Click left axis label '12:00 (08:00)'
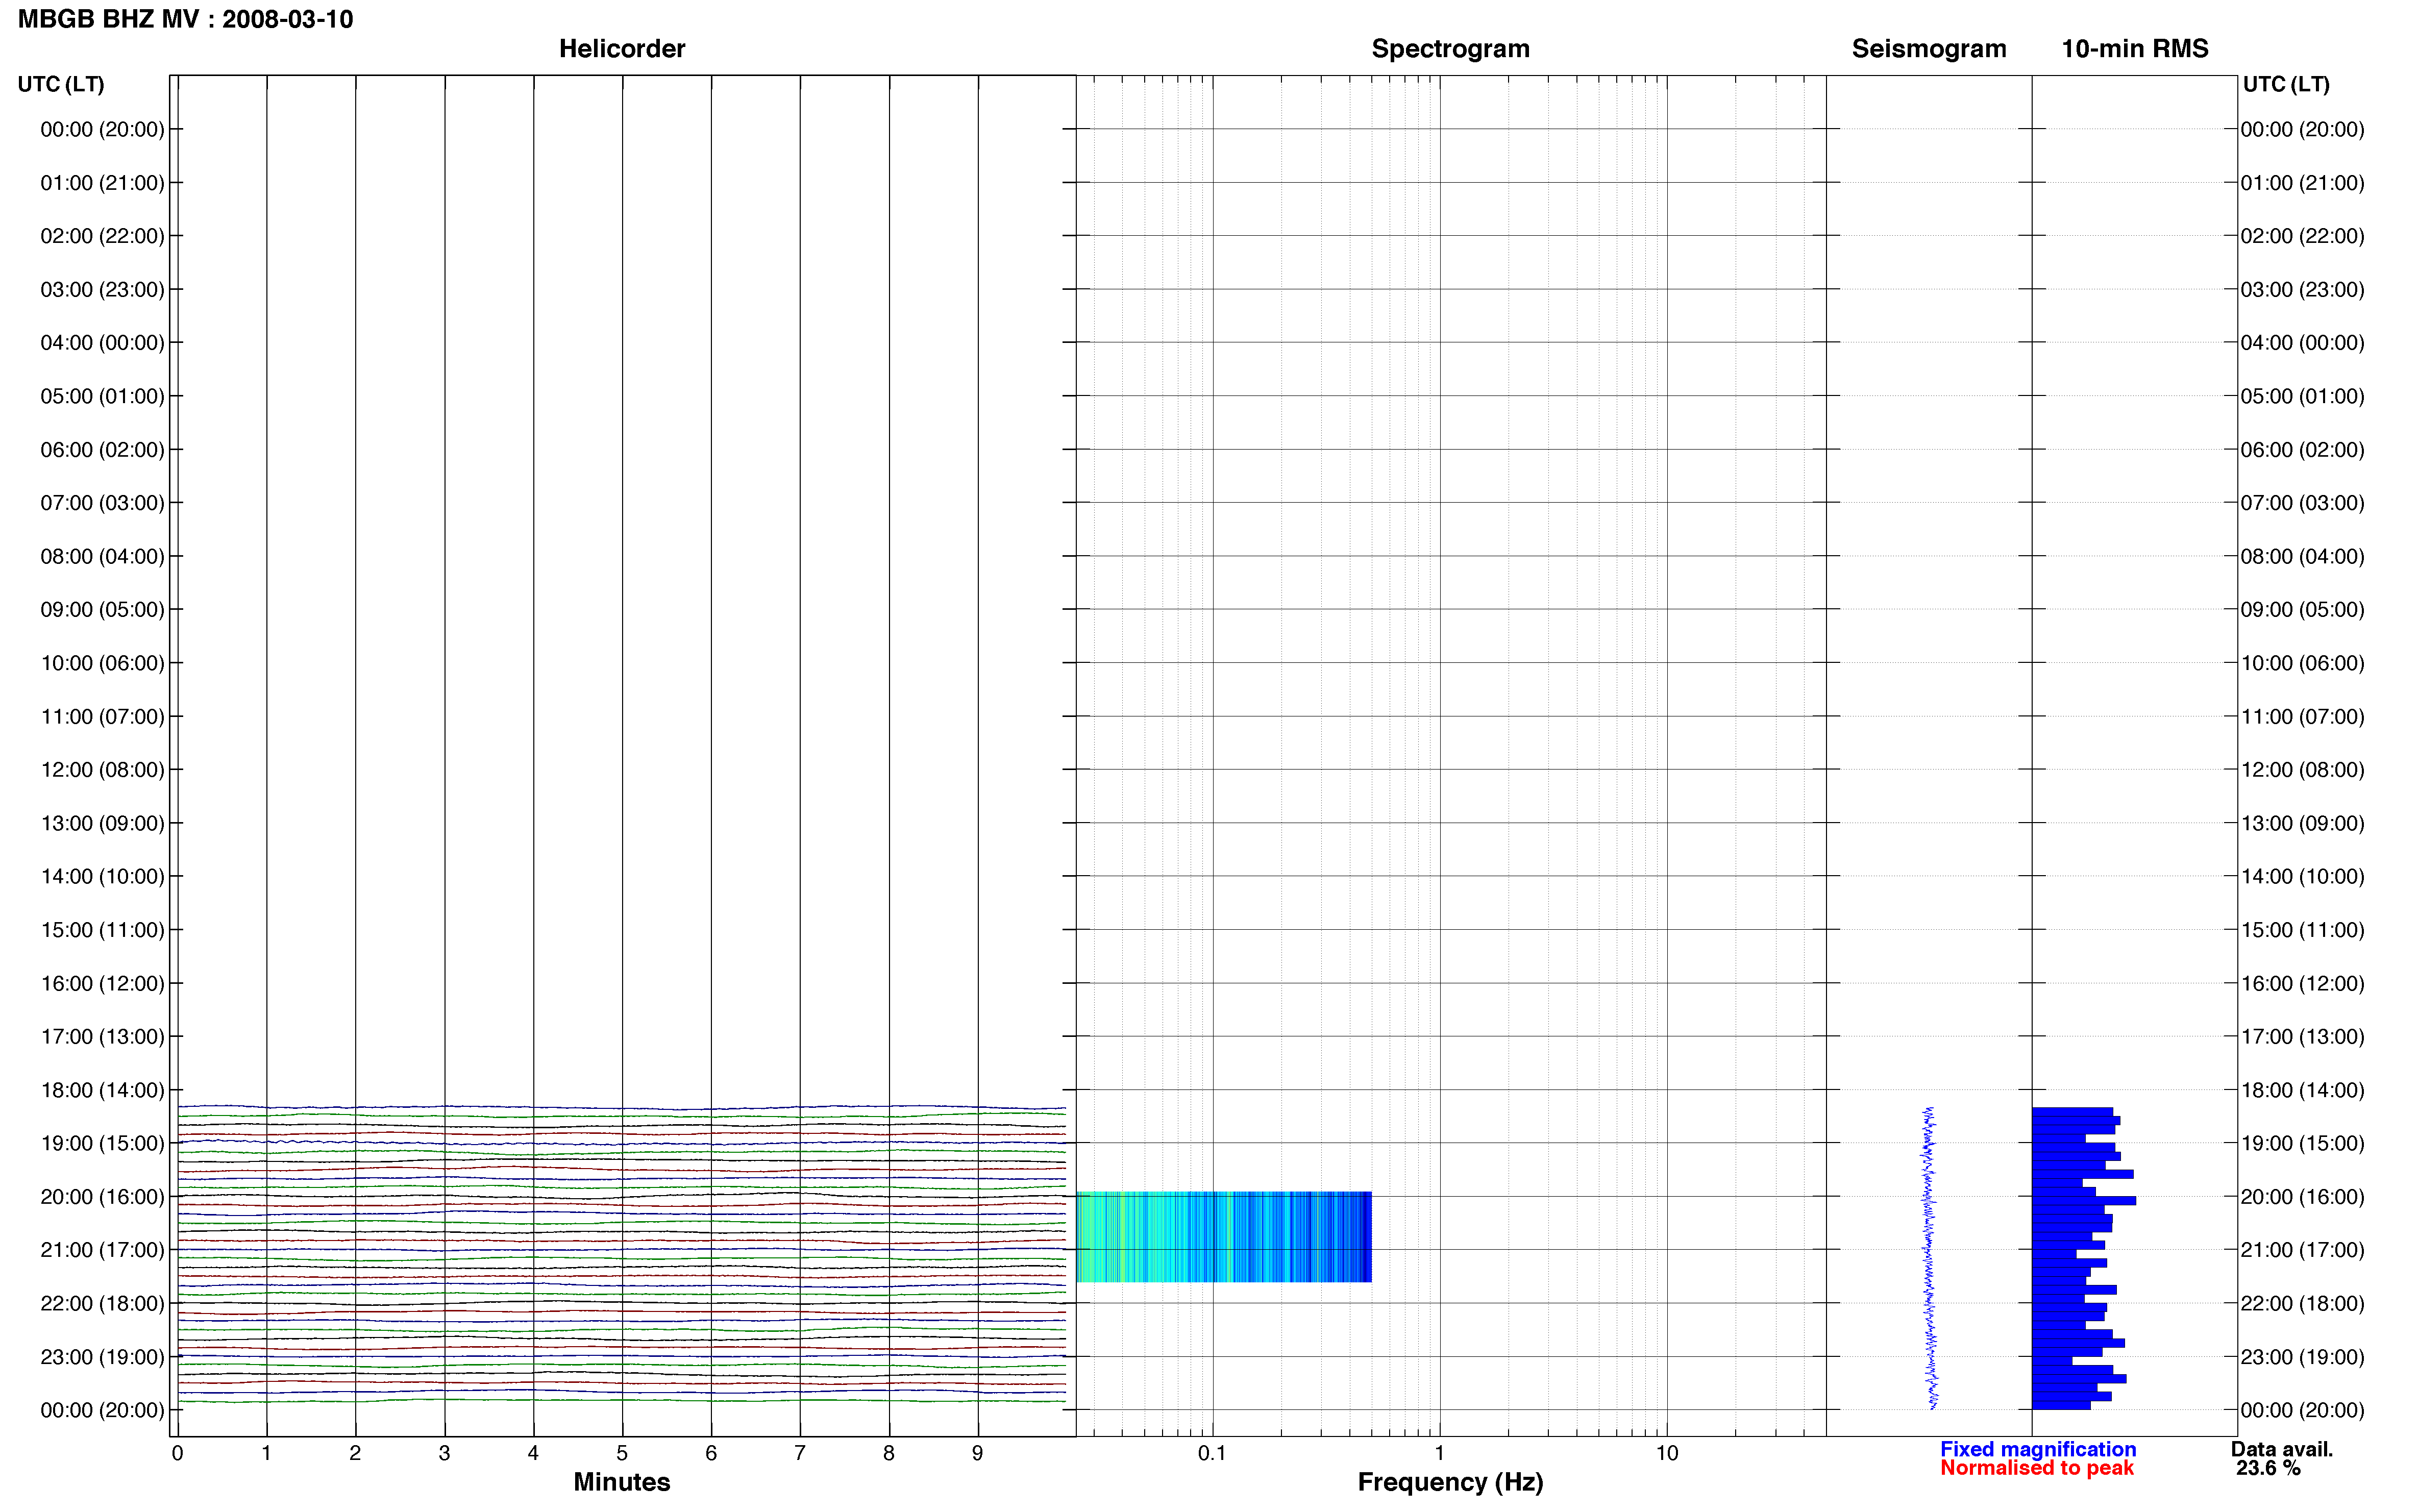The width and height of the screenshot is (2419, 1512). coord(102,770)
